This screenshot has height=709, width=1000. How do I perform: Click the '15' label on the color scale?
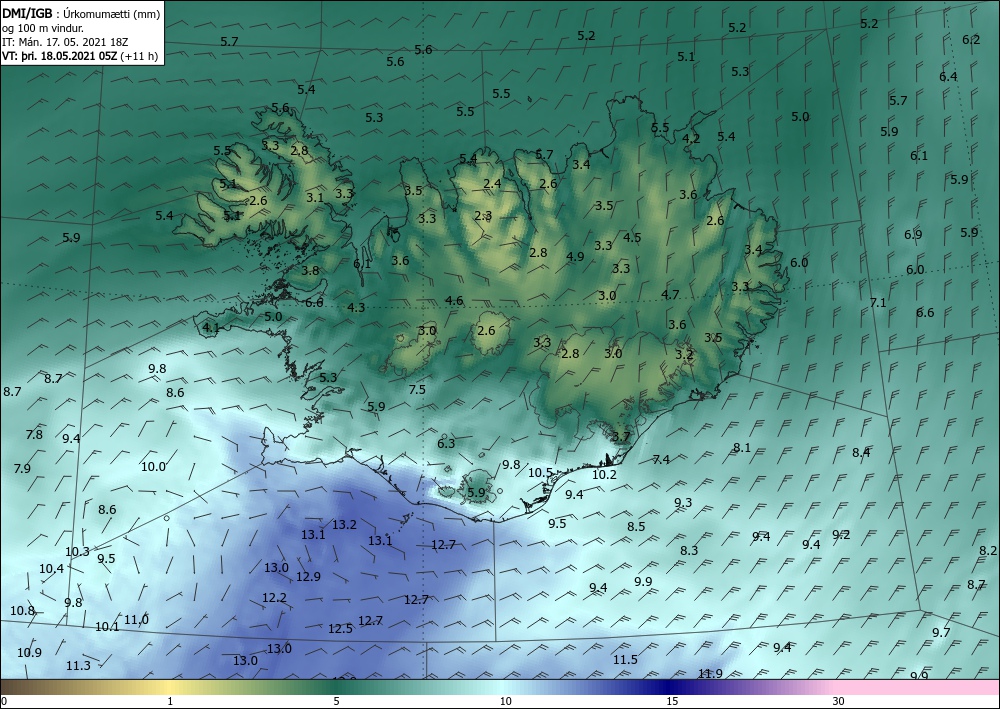pos(672,701)
